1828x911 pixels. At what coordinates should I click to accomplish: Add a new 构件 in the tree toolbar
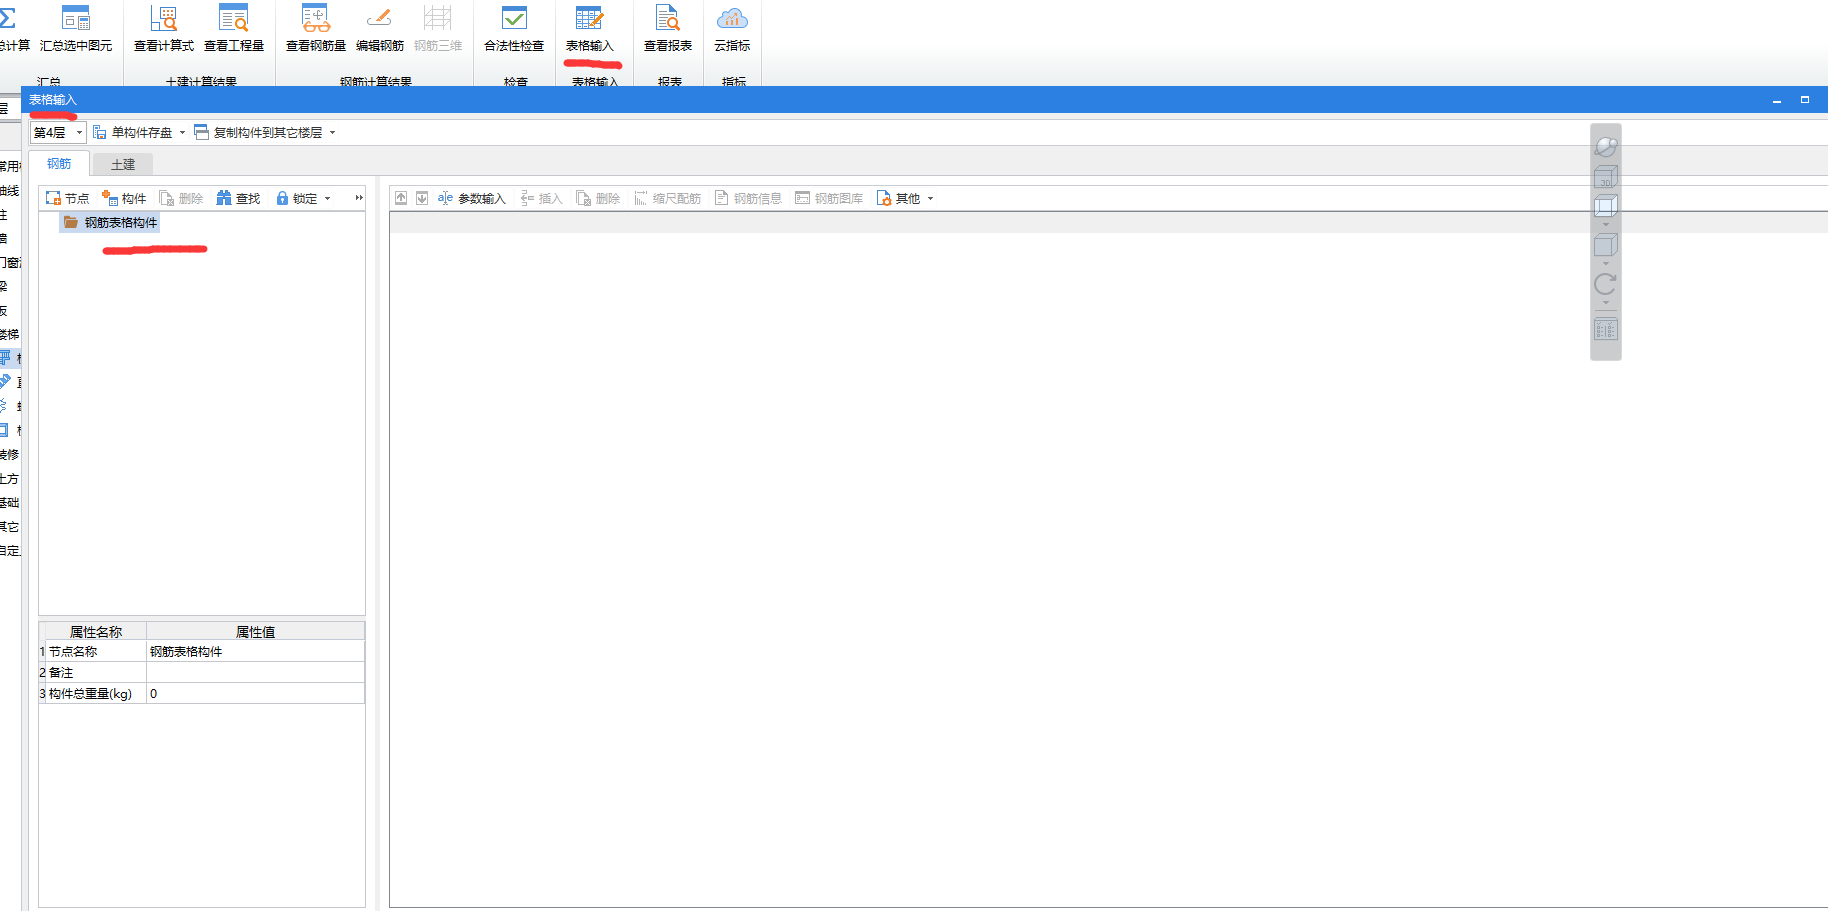[125, 198]
